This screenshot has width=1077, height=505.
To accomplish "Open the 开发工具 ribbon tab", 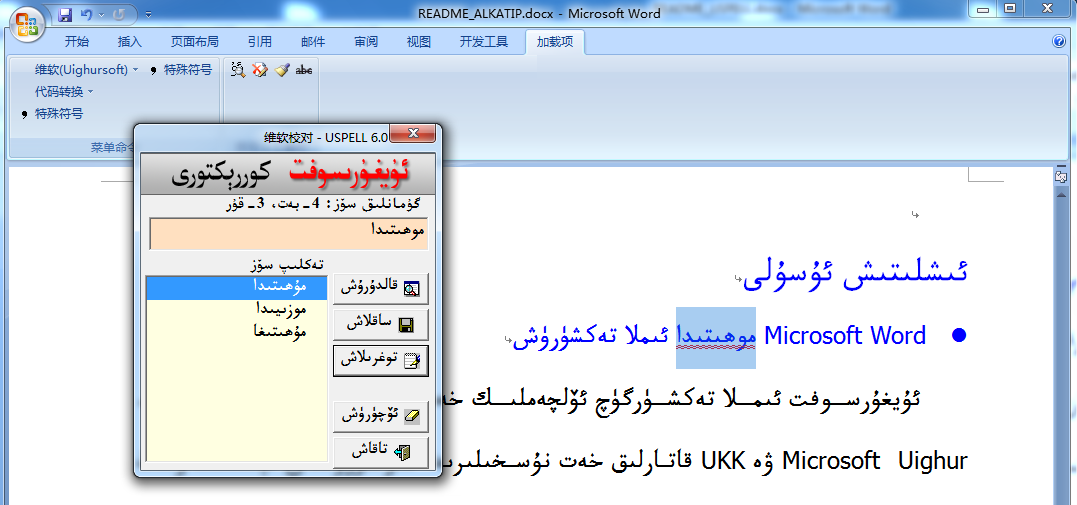I will 484,42.
